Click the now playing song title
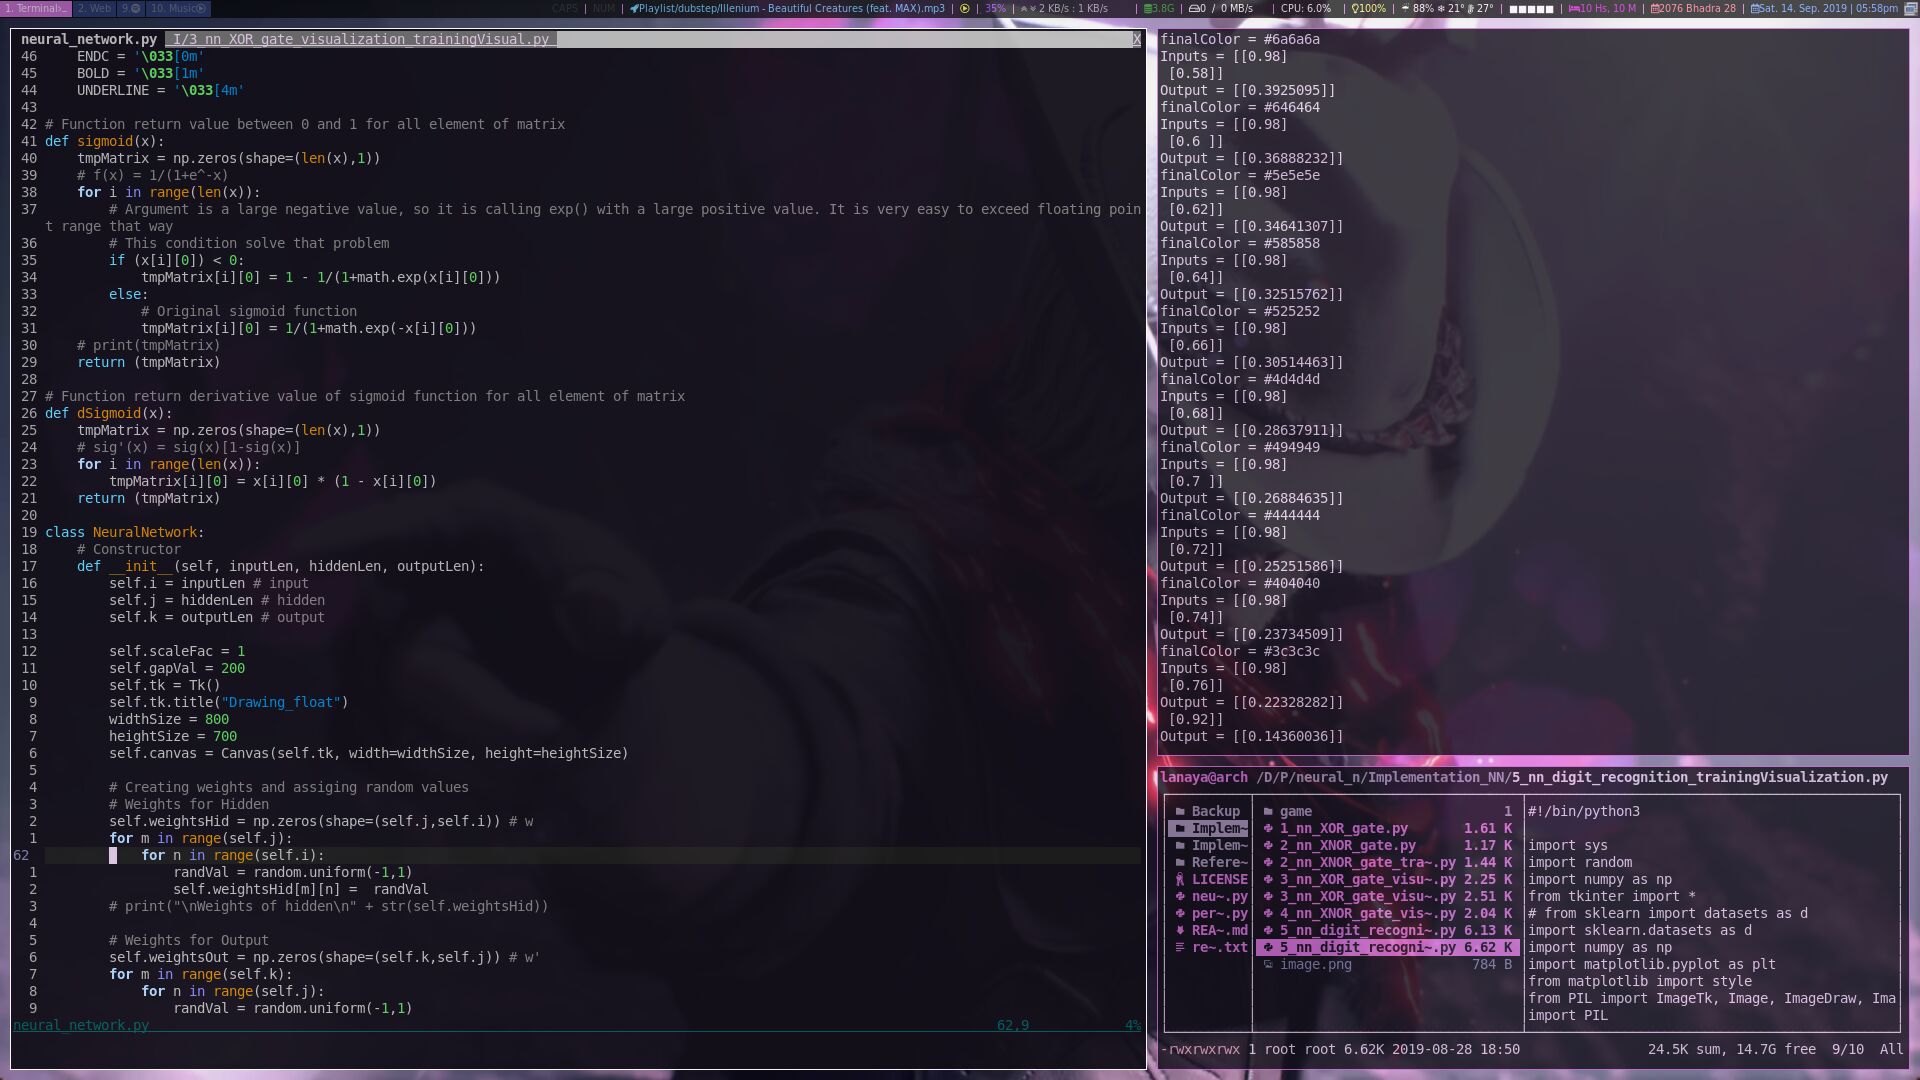1920x1080 pixels. coord(790,8)
